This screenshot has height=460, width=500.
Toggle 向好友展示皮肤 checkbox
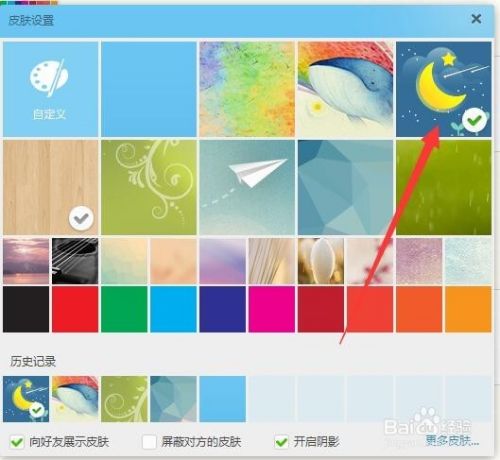pos(17,442)
